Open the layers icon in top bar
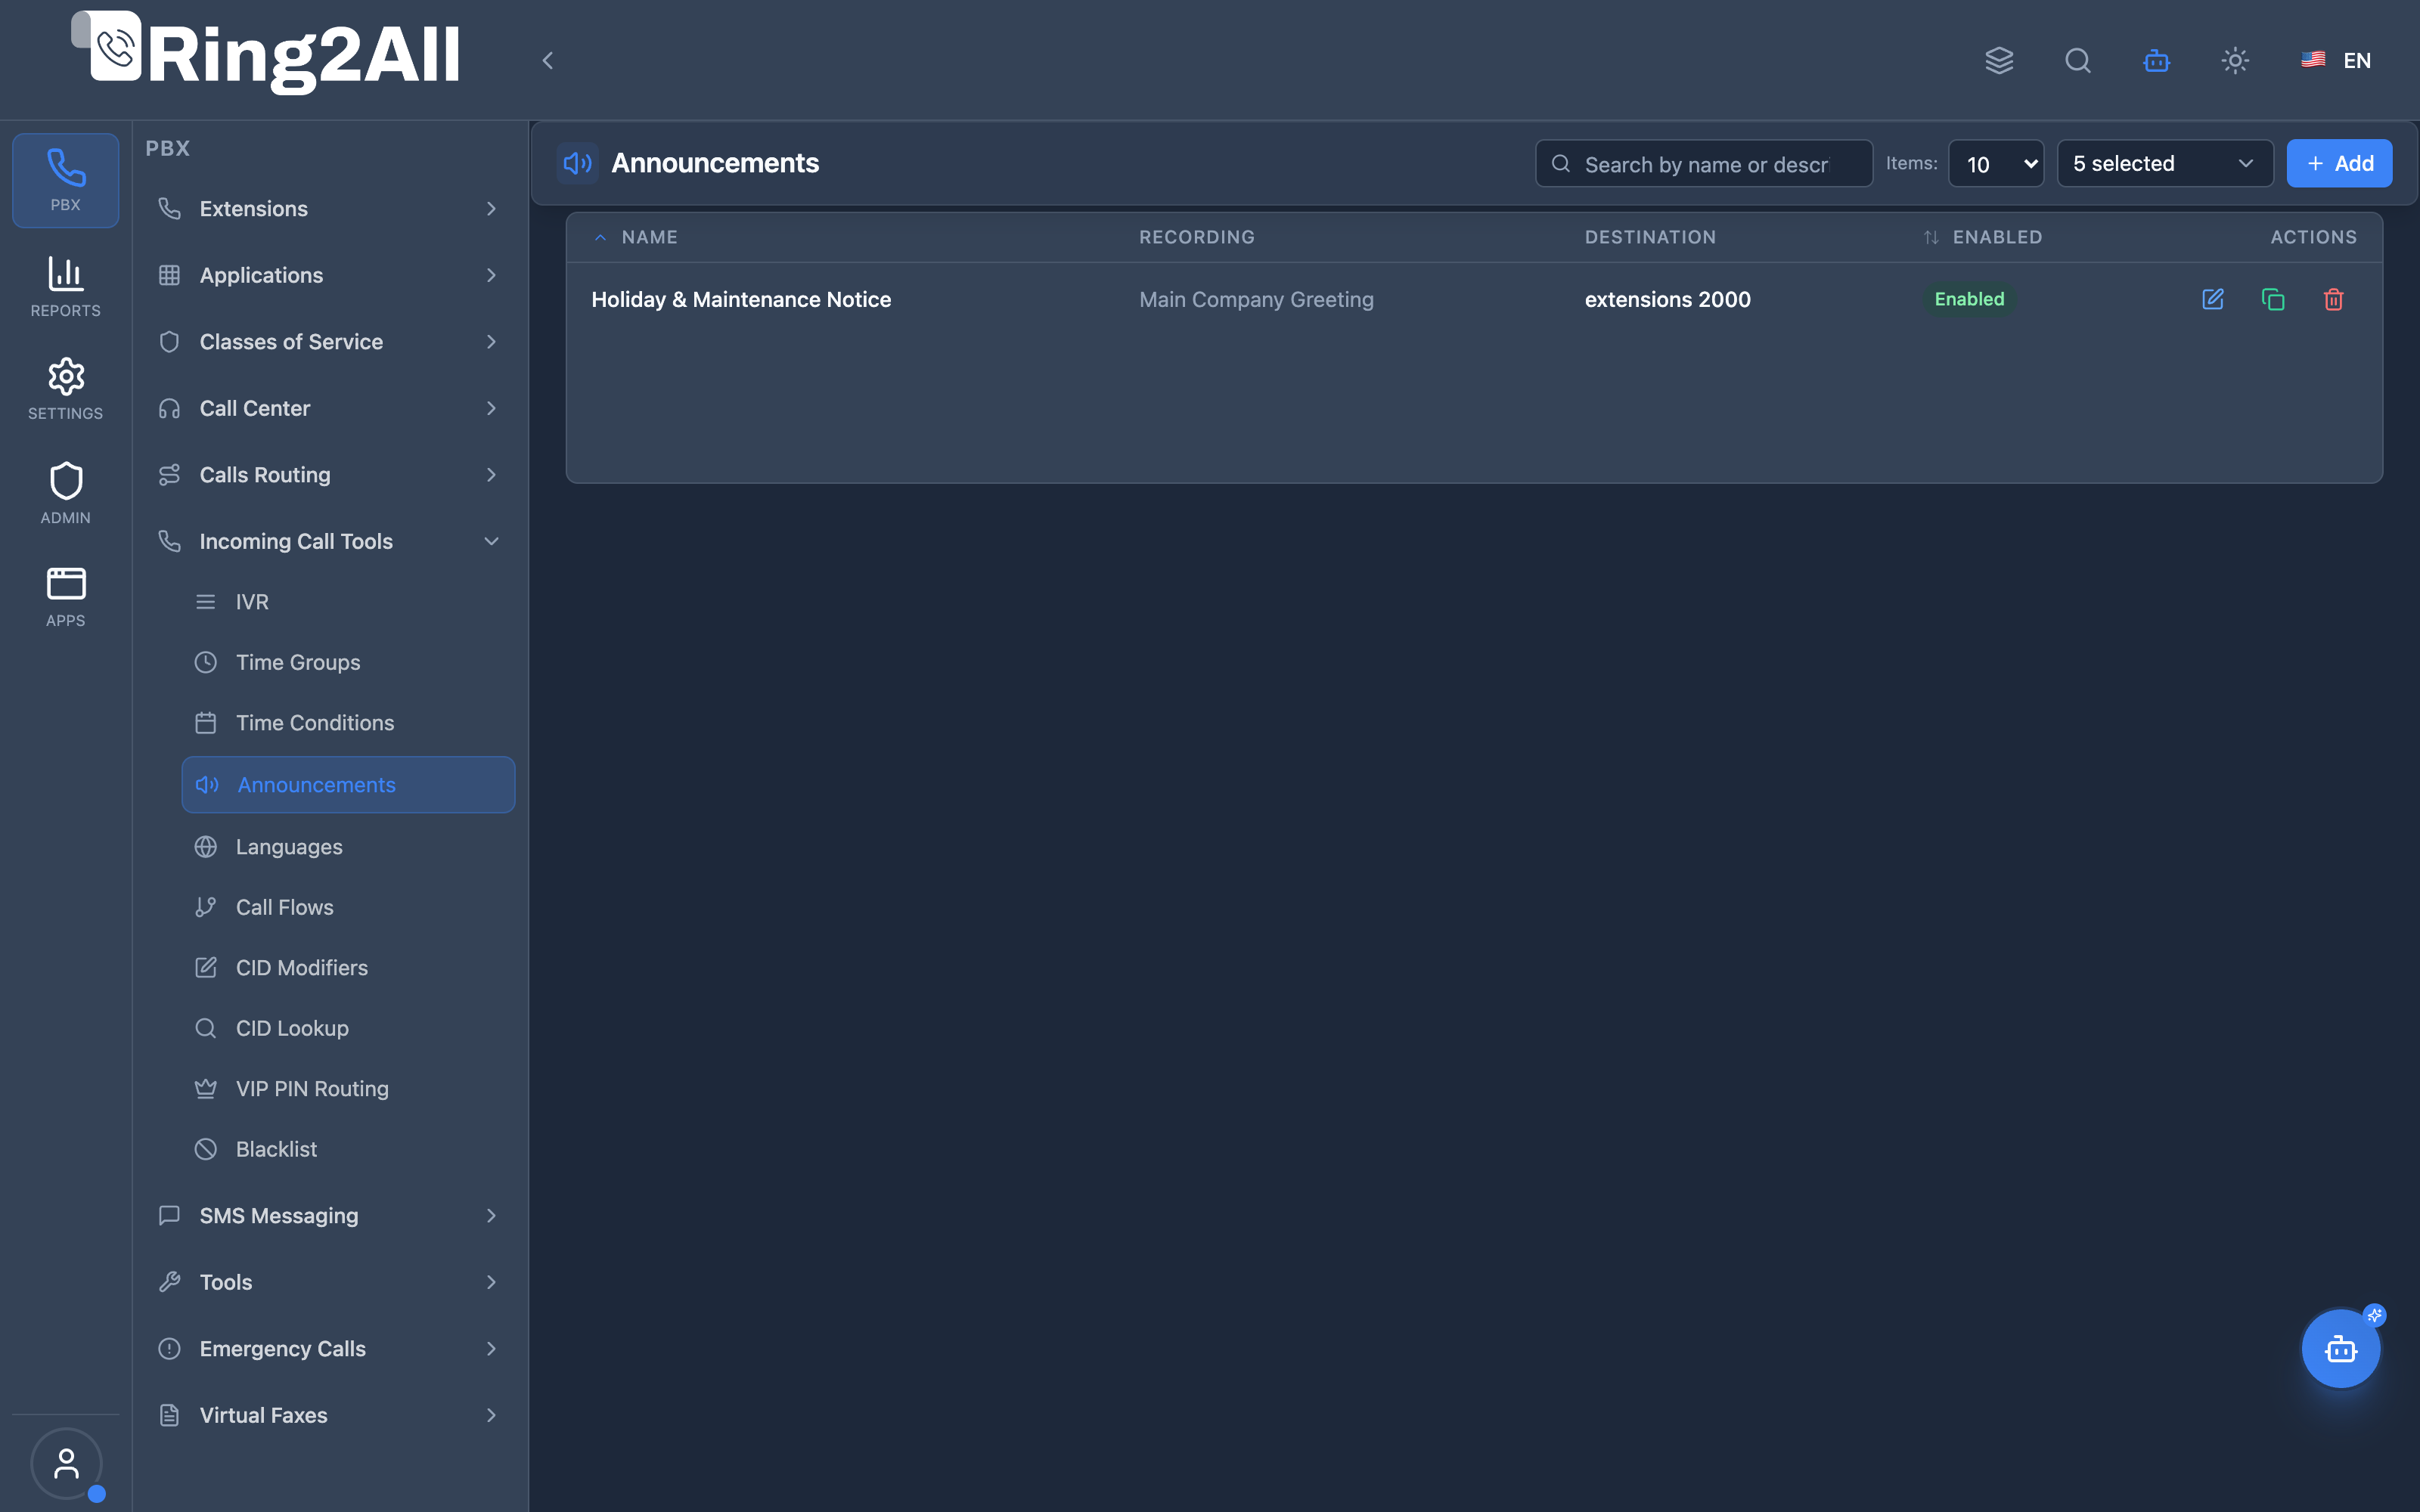 point(1999,60)
